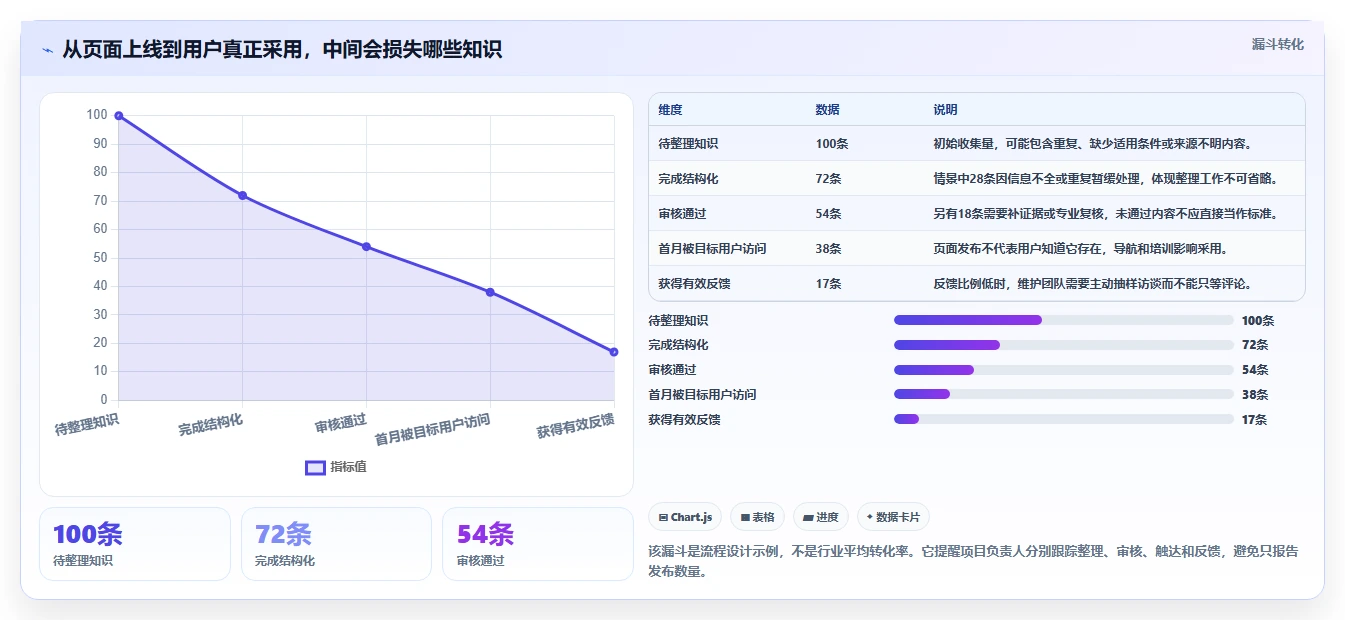This screenshot has height=620, width=1345.
Task: Click the 数据 column header
Action: 828,109
